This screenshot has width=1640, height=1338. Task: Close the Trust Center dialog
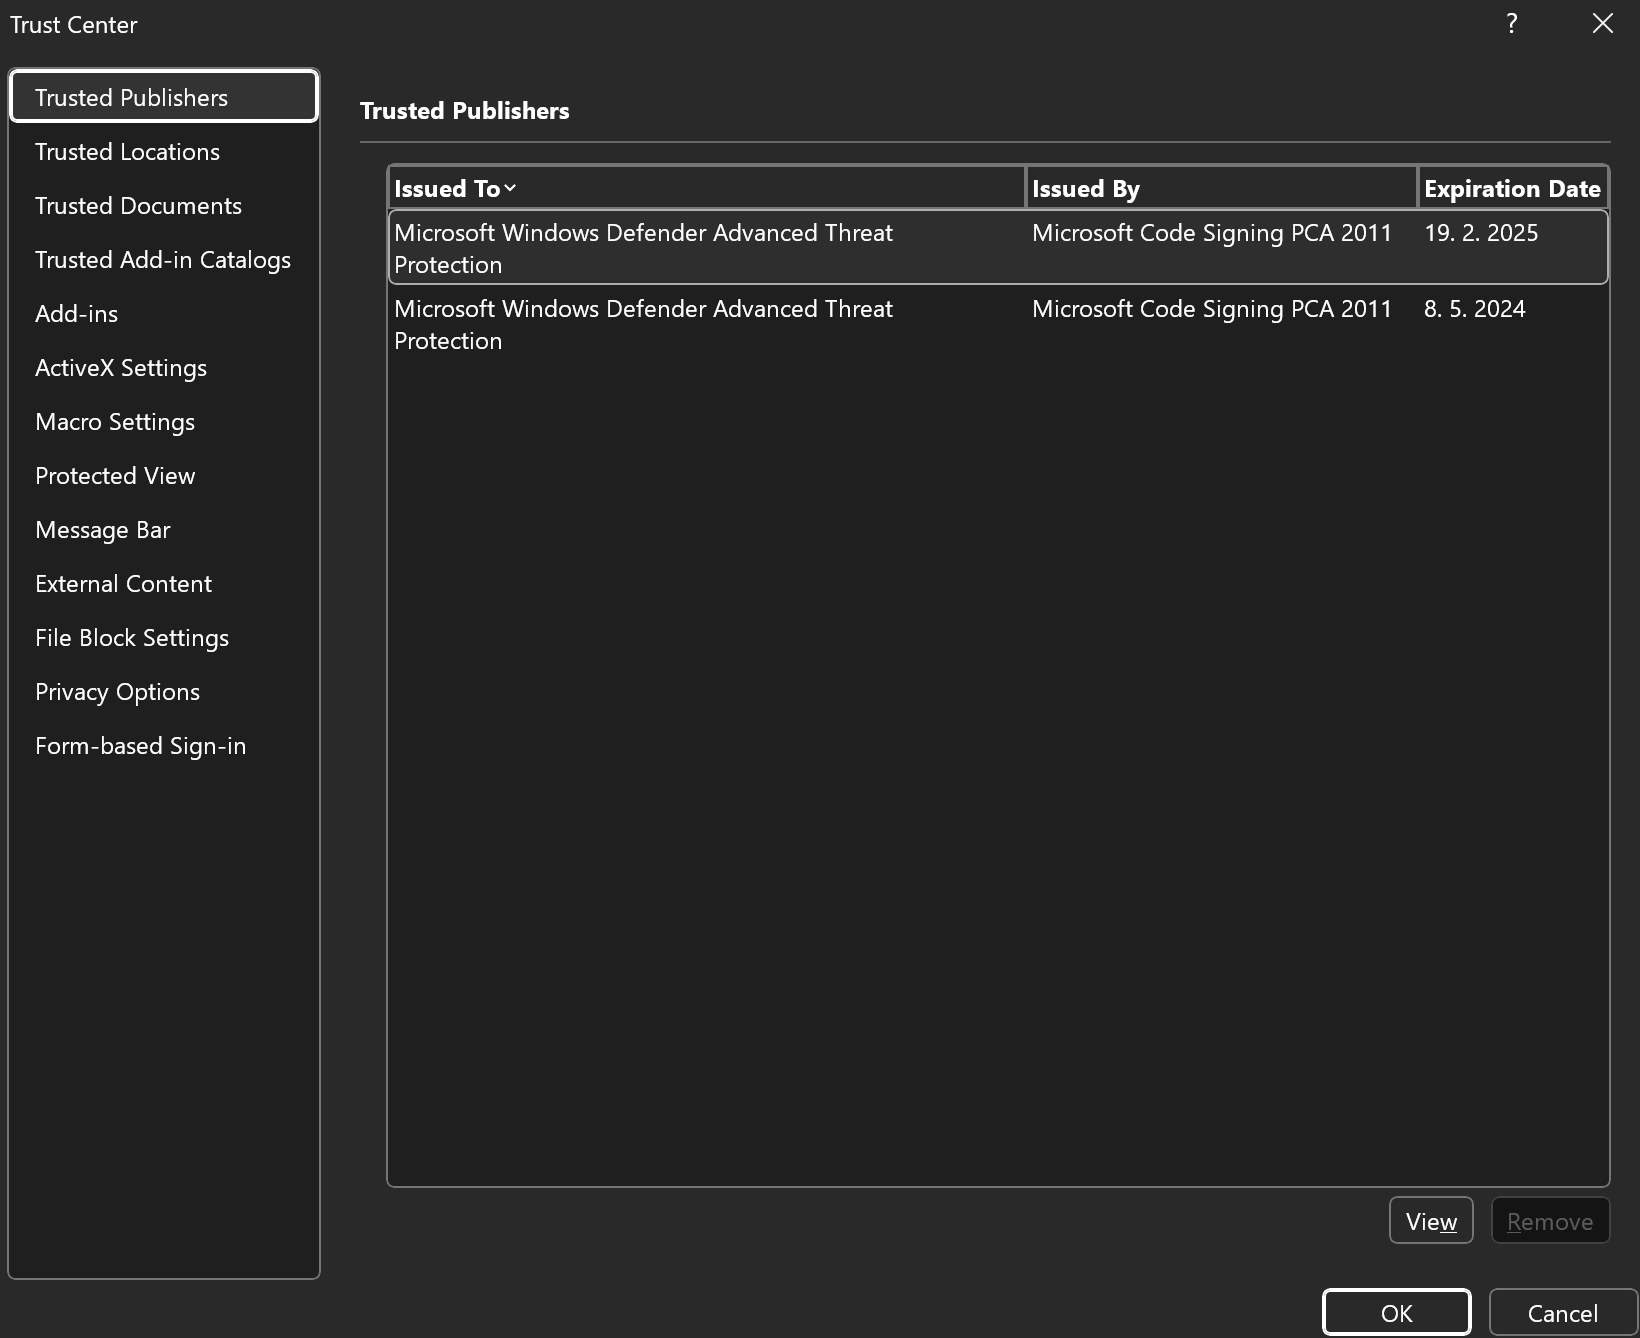[x=1602, y=24]
